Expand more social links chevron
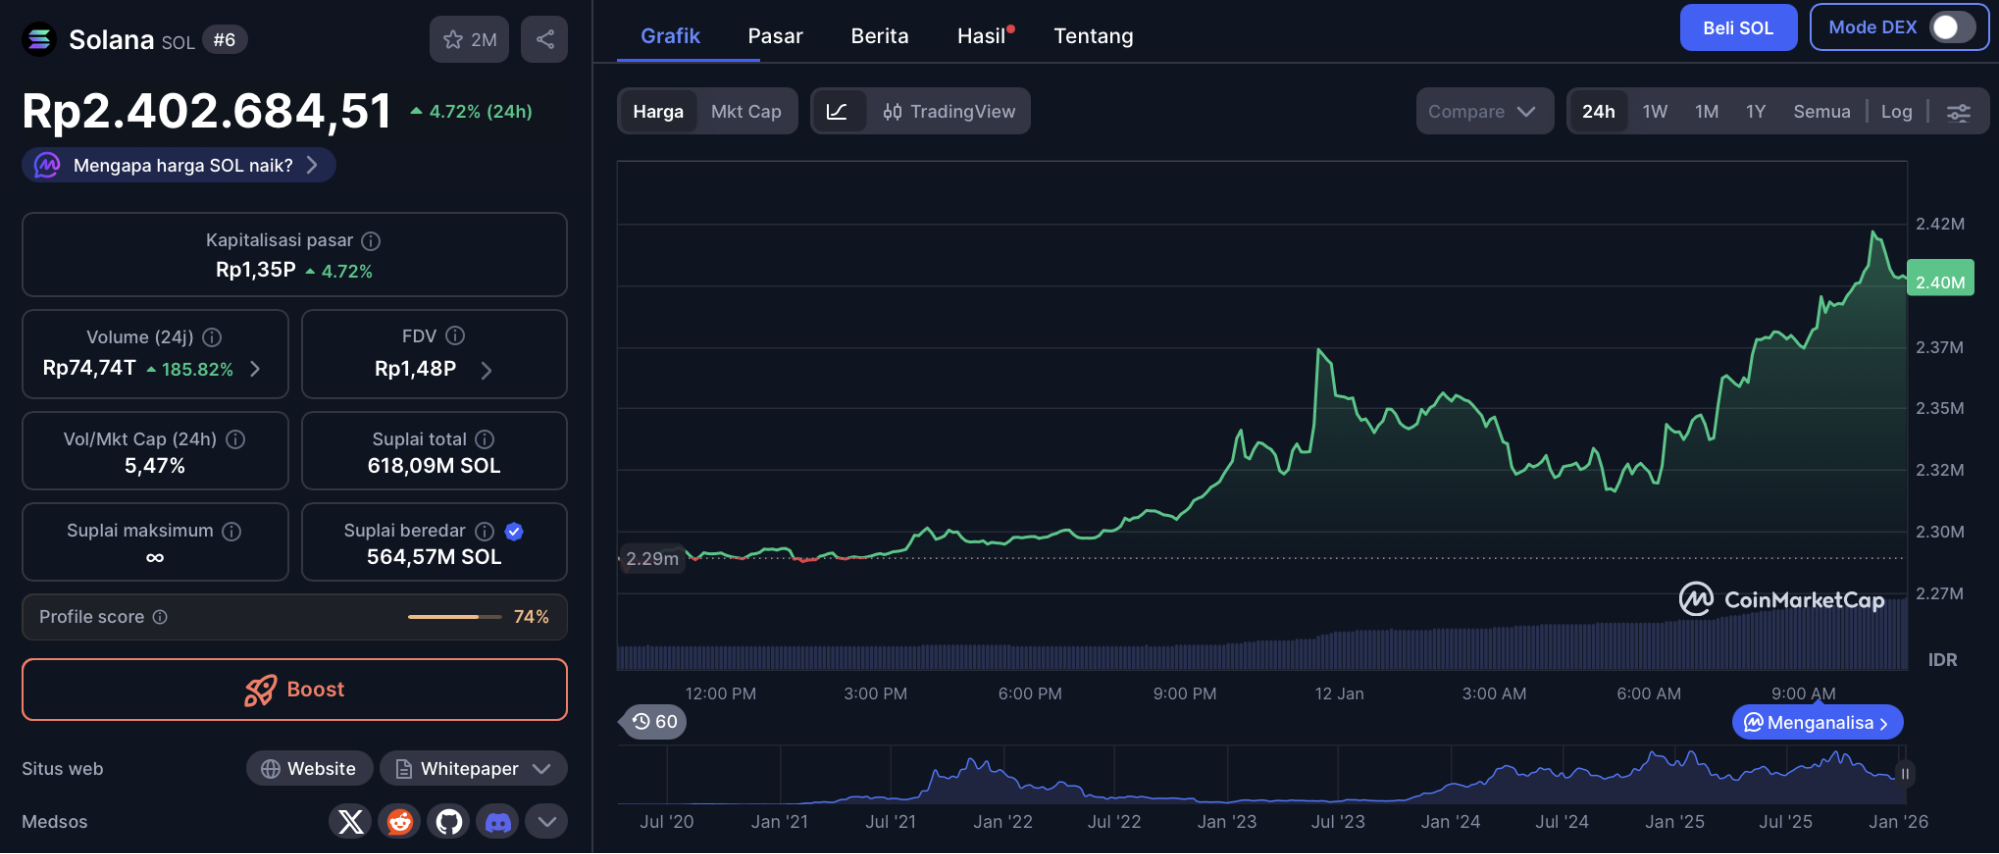This screenshot has height=854, width=1999. point(546,822)
